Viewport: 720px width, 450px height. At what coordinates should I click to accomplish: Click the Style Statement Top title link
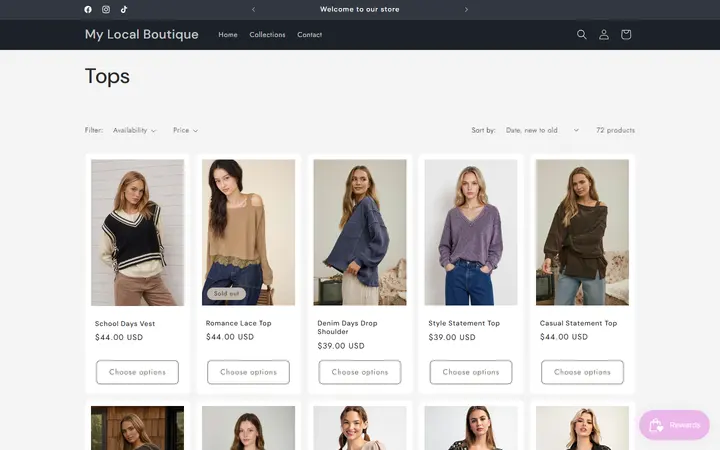point(464,323)
